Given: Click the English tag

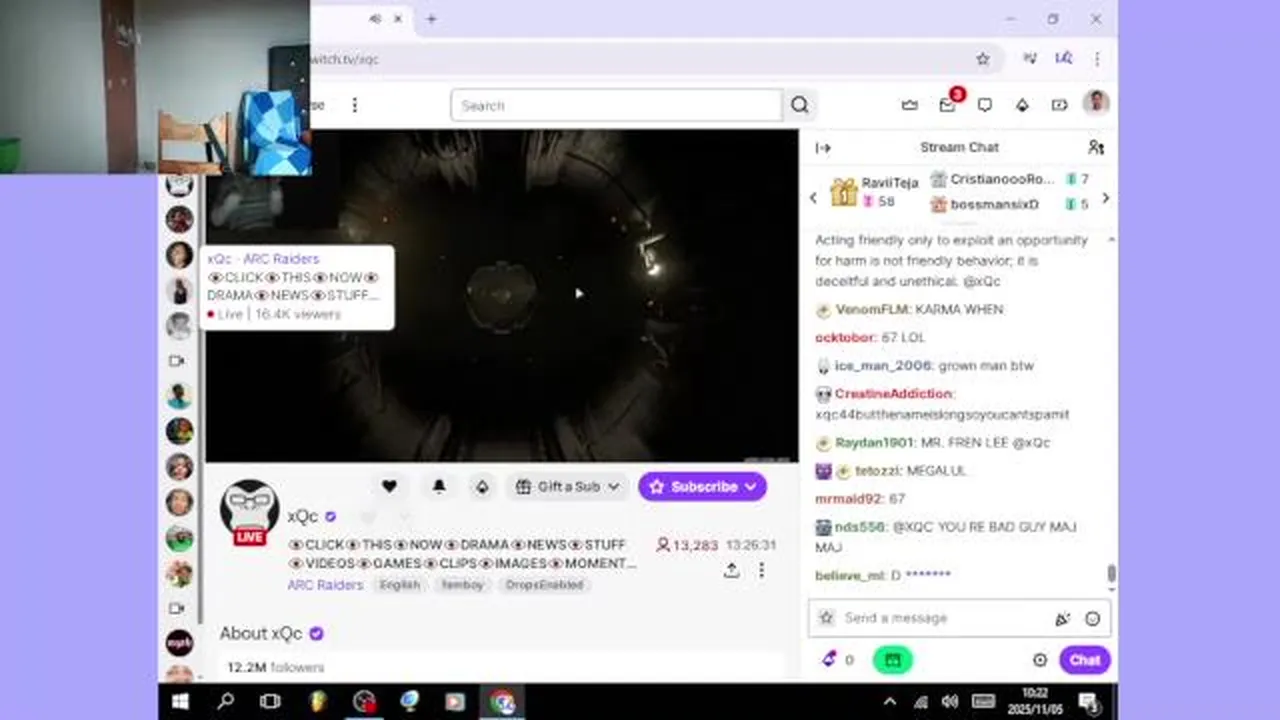Looking at the screenshot, I should 400,585.
